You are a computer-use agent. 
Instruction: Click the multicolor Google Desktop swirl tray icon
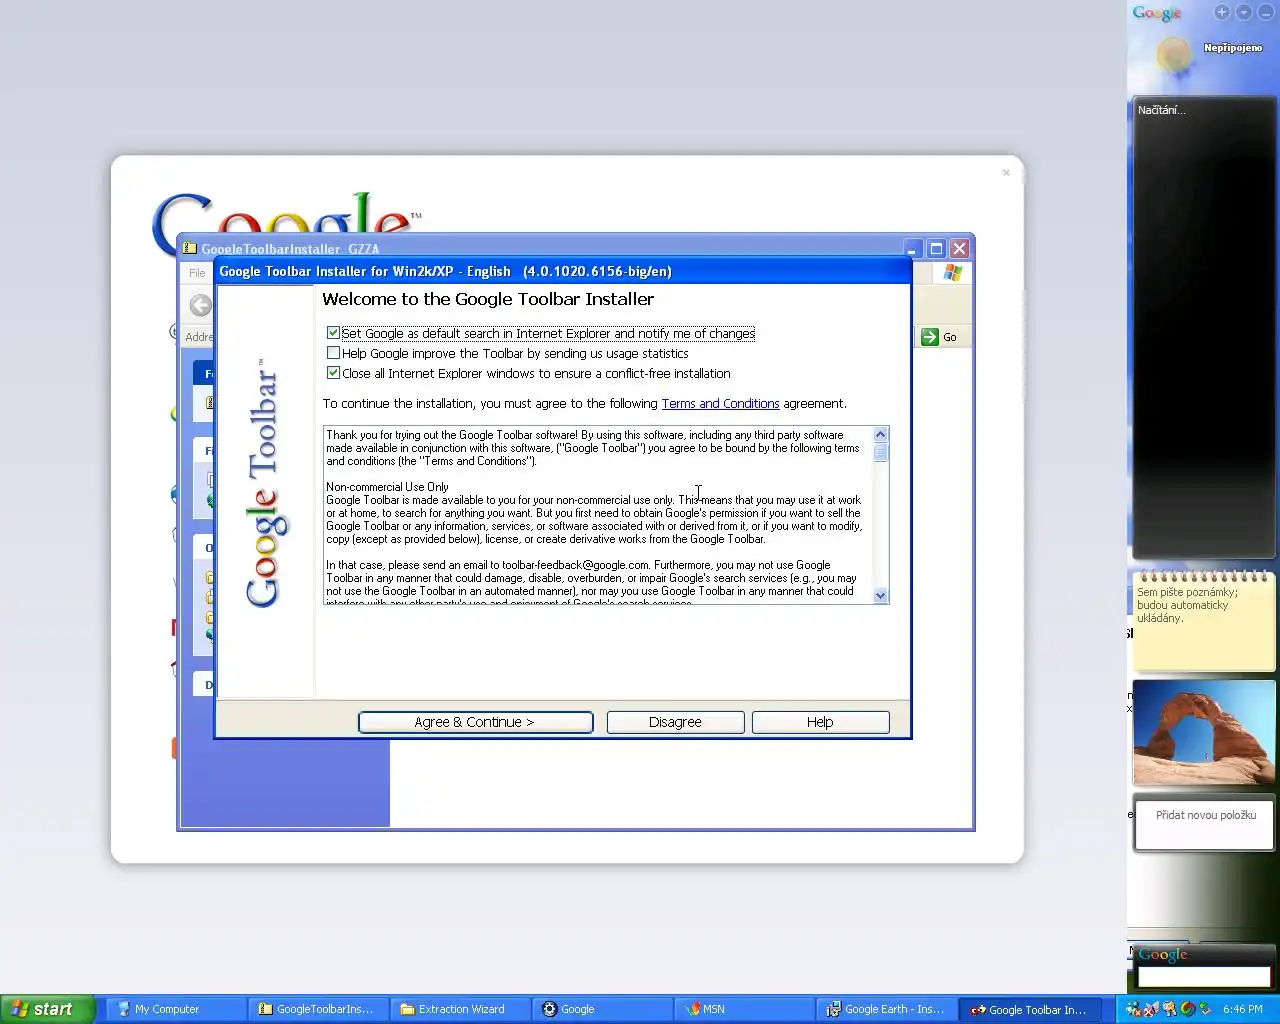pos(1187,1009)
